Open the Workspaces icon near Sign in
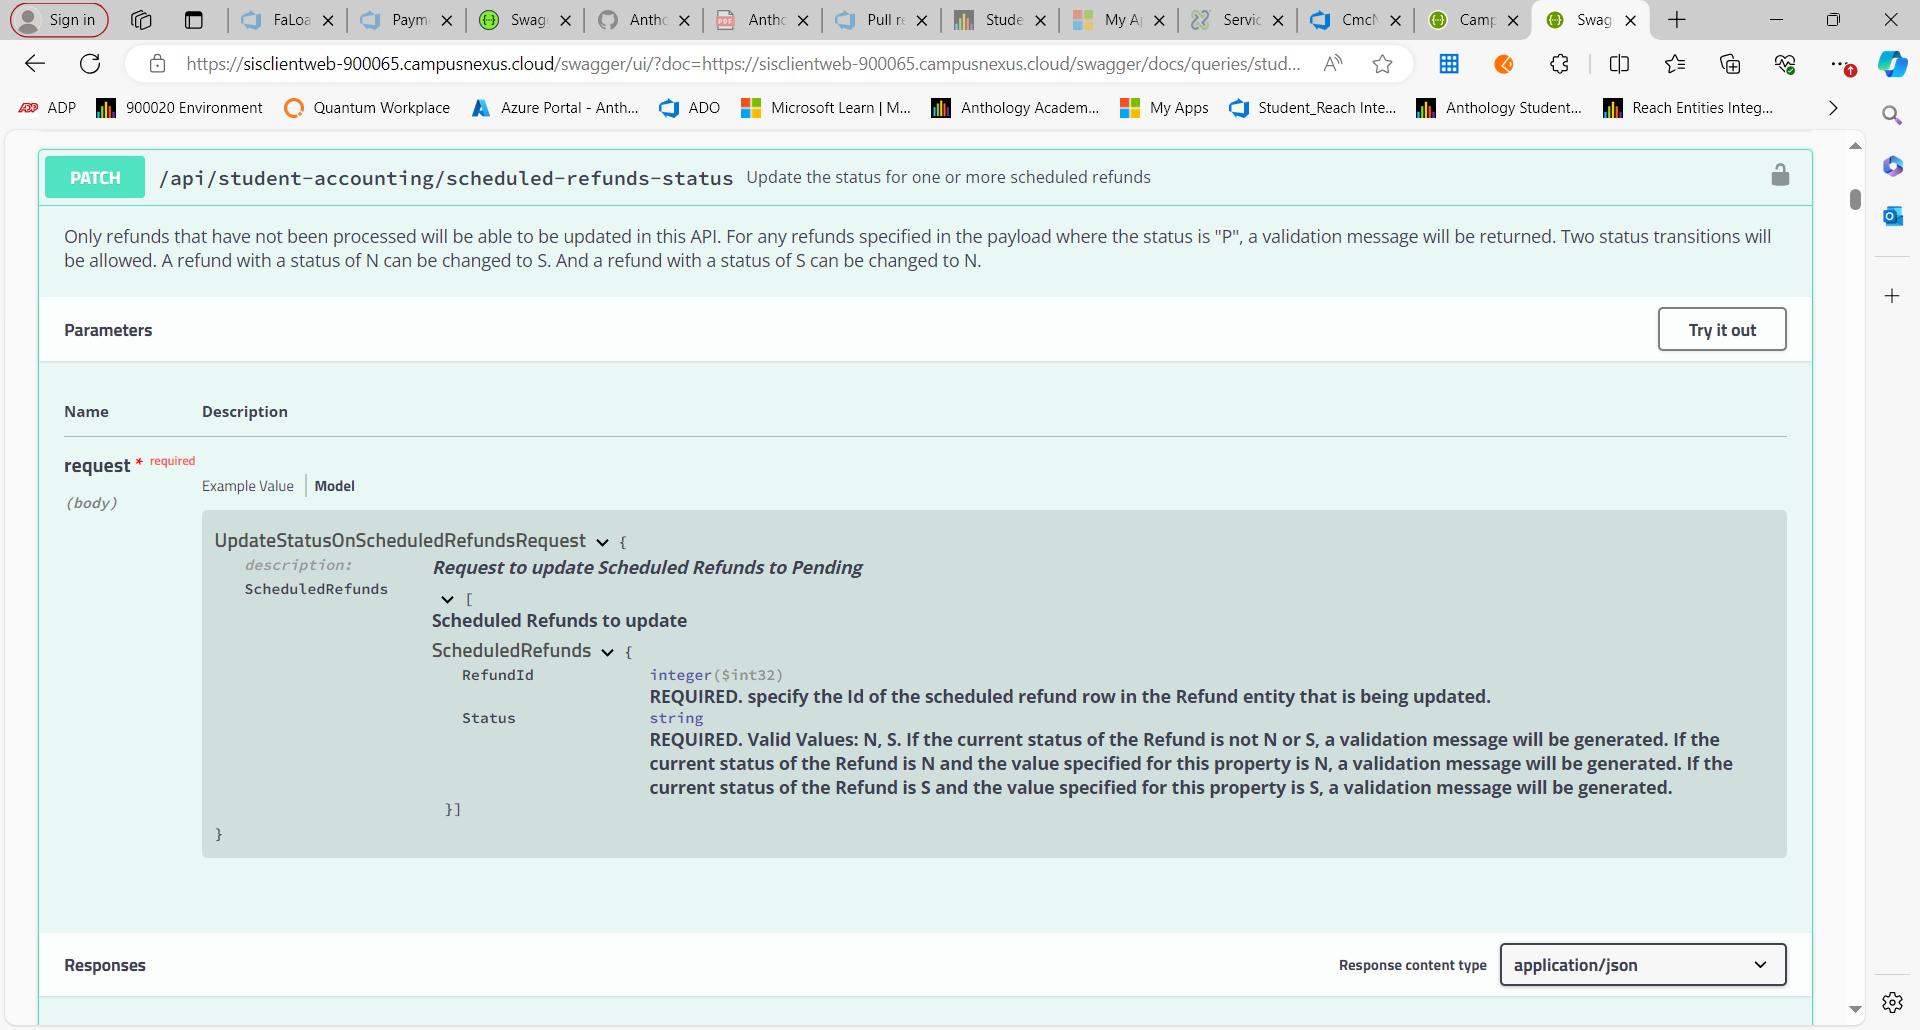This screenshot has width=1920, height=1030. point(141,20)
